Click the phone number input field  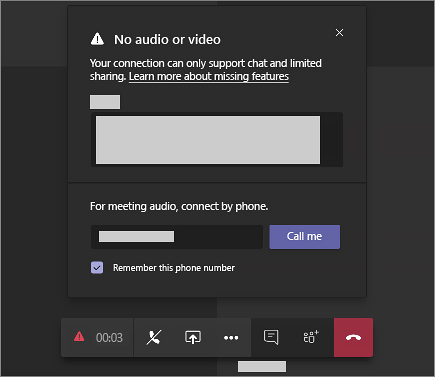[177, 237]
